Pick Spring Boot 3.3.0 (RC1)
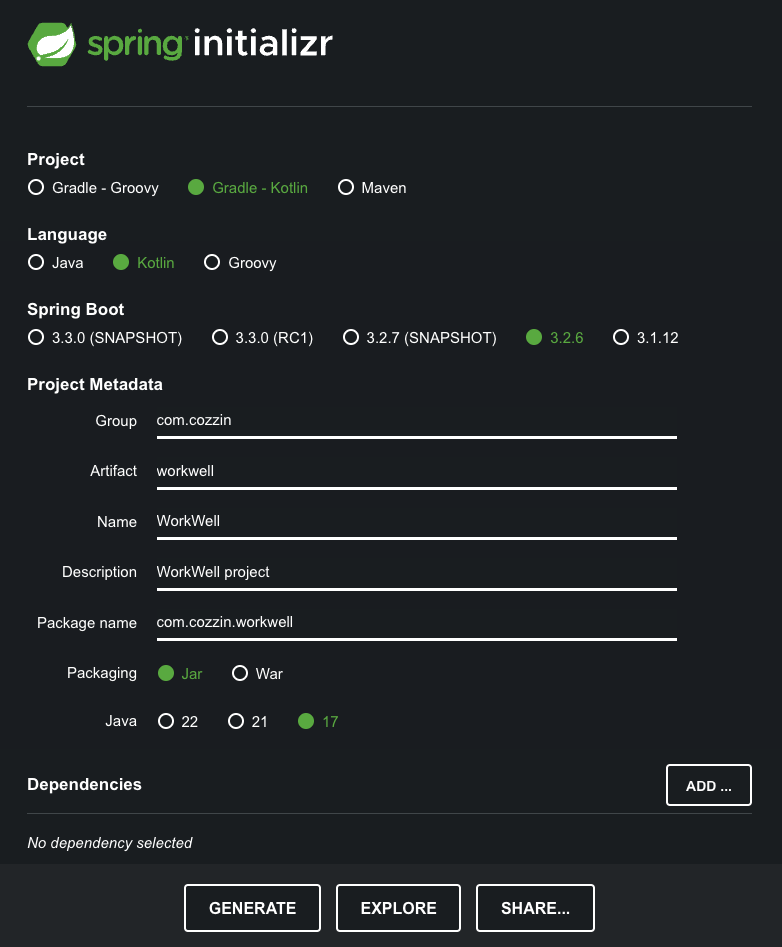Image resolution: width=782 pixels, height=947 pixels. [x=263, y=338]
